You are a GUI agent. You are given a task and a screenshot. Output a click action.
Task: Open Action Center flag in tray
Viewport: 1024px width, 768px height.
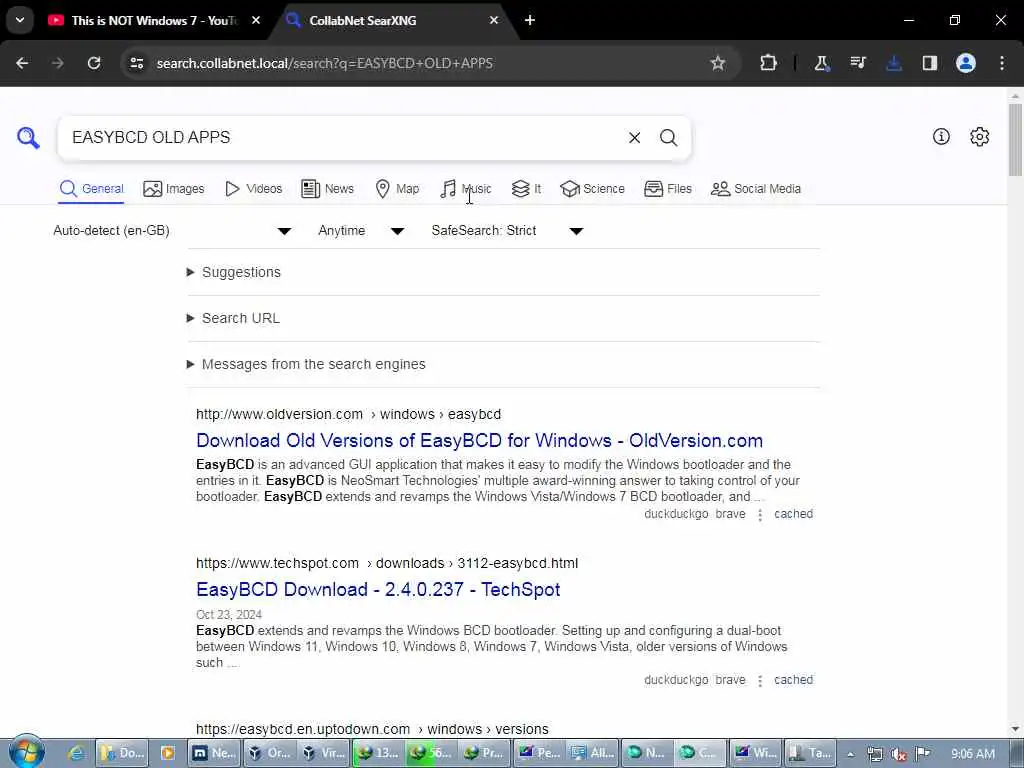pyautogui.click(x=922, y=753)
